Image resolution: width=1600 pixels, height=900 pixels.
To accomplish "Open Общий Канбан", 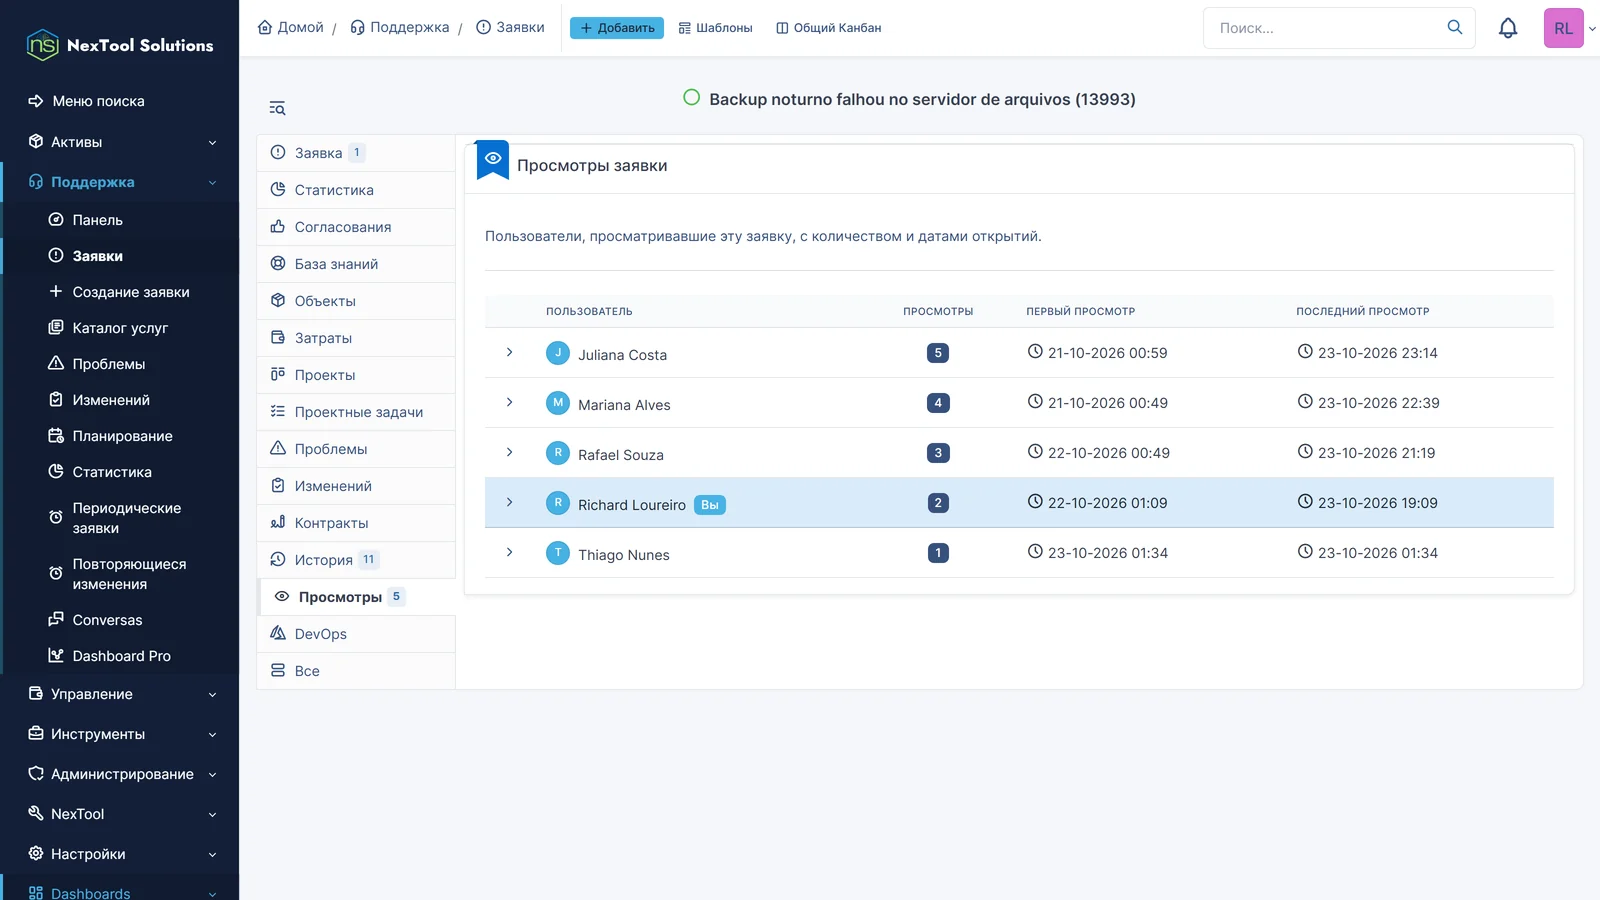I will tap(829, 28).
